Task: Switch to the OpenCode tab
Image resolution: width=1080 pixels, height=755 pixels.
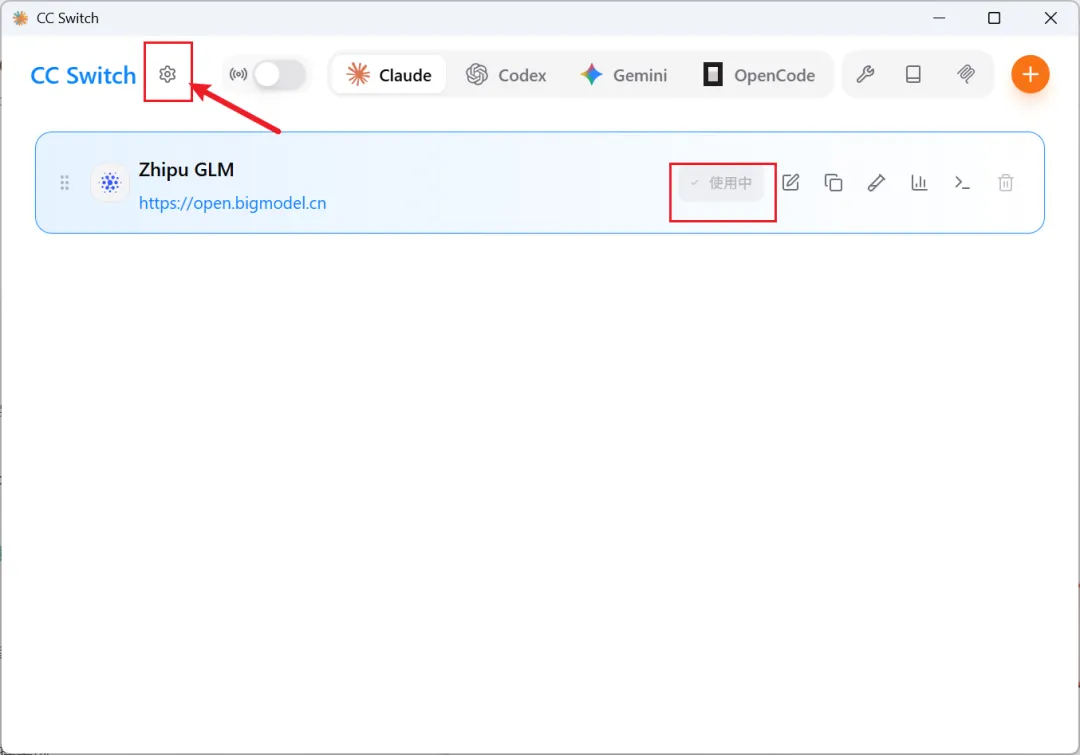Action: tap(759, 74)
